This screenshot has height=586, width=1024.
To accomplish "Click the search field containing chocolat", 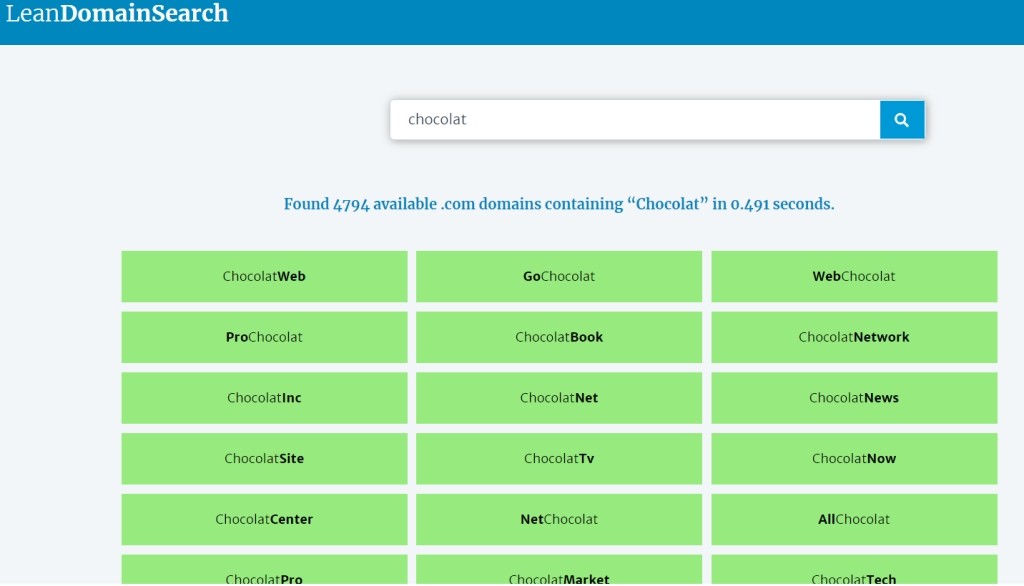I will [635, 120].
